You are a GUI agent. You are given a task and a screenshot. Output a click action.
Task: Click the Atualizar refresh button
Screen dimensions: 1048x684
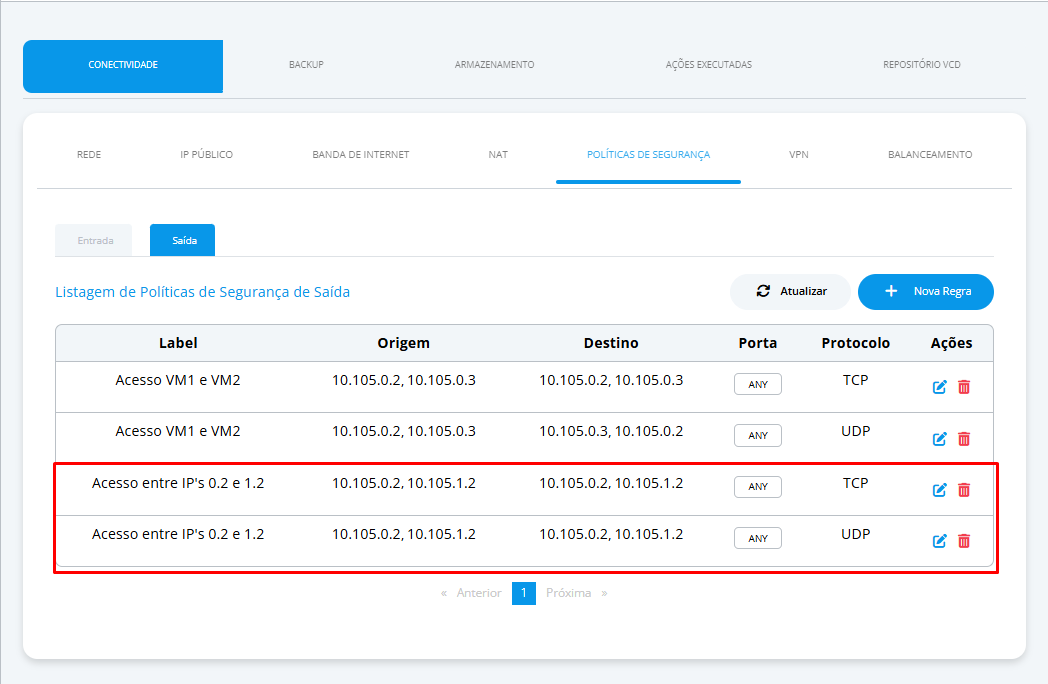790,292
